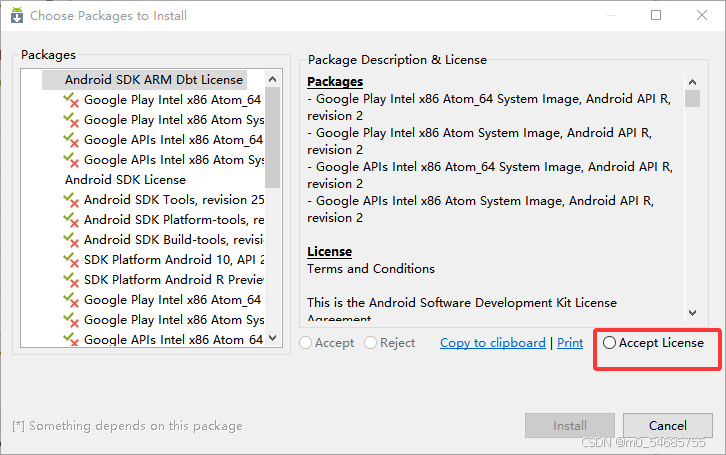This screenshot has width=726, height=455.
Task: Select the Android SDK ARM Dbt License group
Action: (x=153, y=80)
